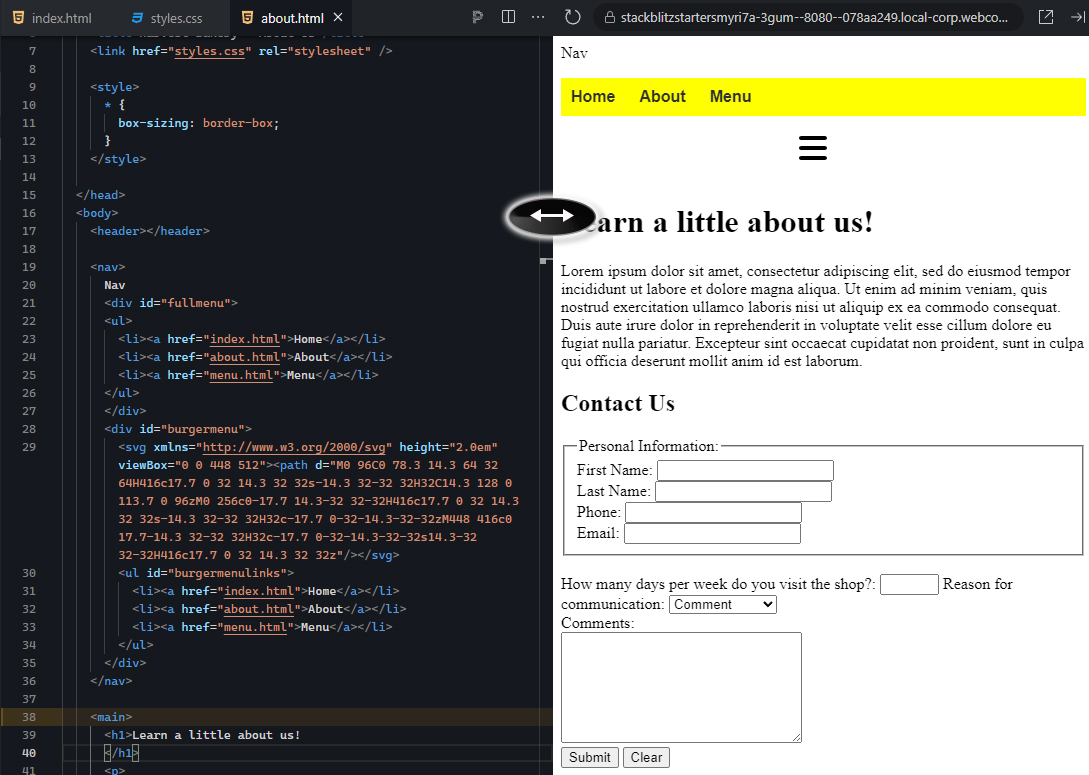Open the more actions ellipsis menu

[x=538, y=16]
